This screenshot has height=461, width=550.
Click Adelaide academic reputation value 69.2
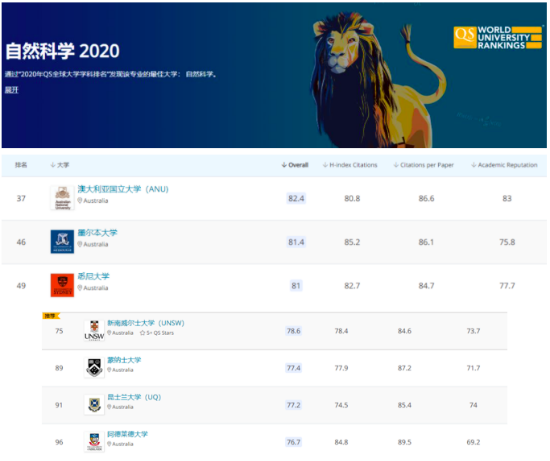pos(473,442)
